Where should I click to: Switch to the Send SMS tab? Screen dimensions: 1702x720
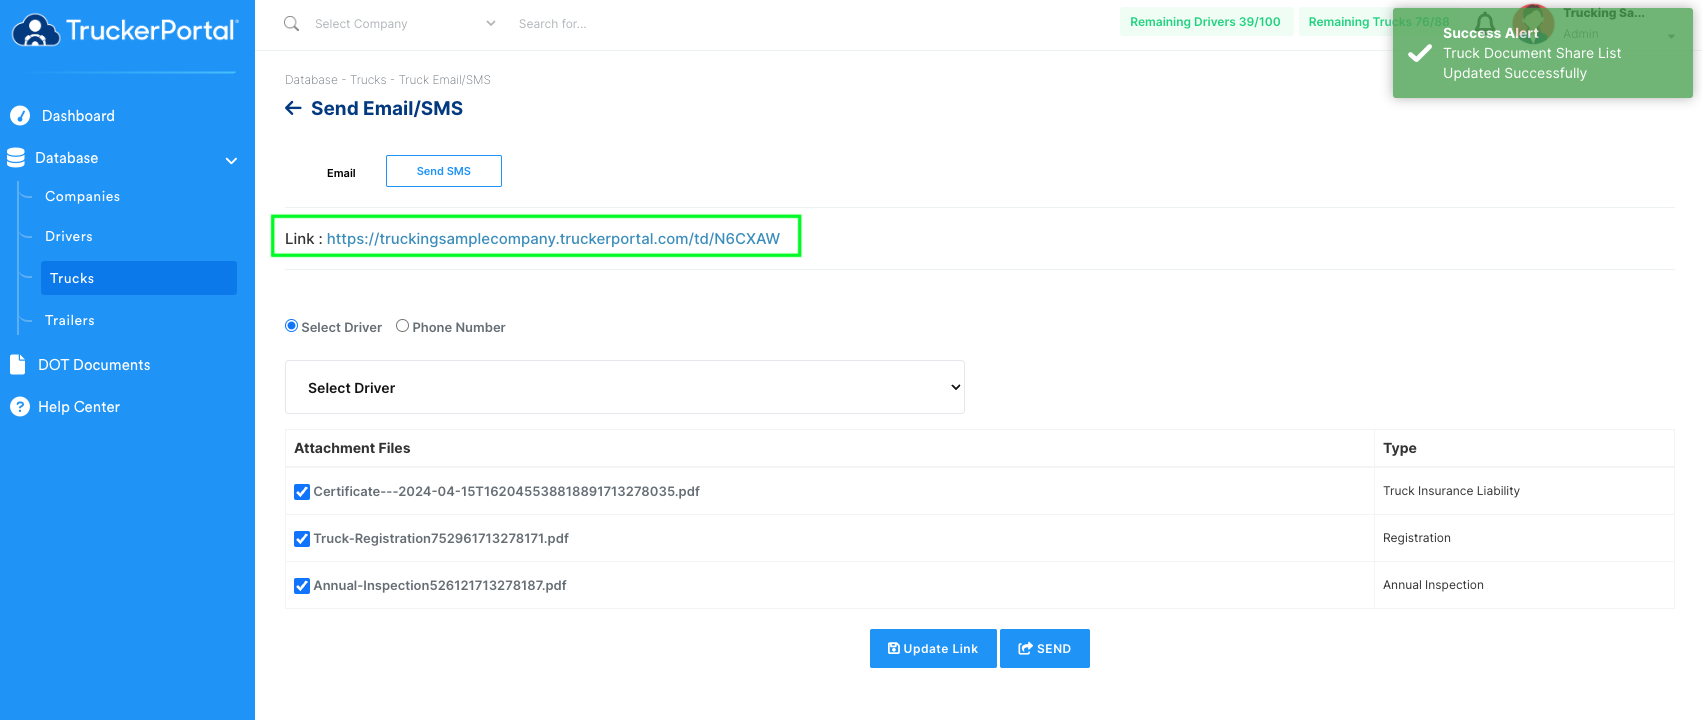pyautogui.click(x=444, y=171)
